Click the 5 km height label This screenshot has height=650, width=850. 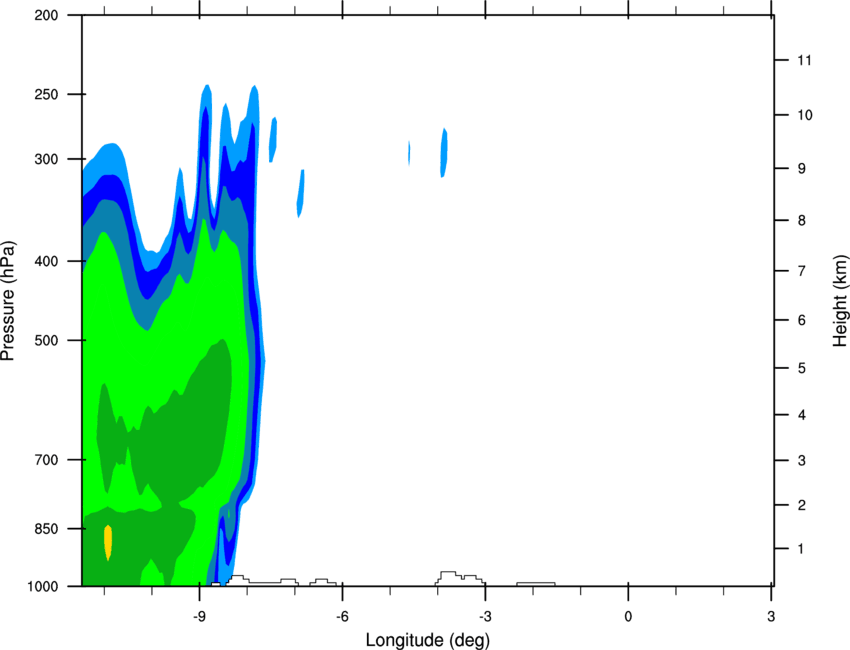click(801, 368)
